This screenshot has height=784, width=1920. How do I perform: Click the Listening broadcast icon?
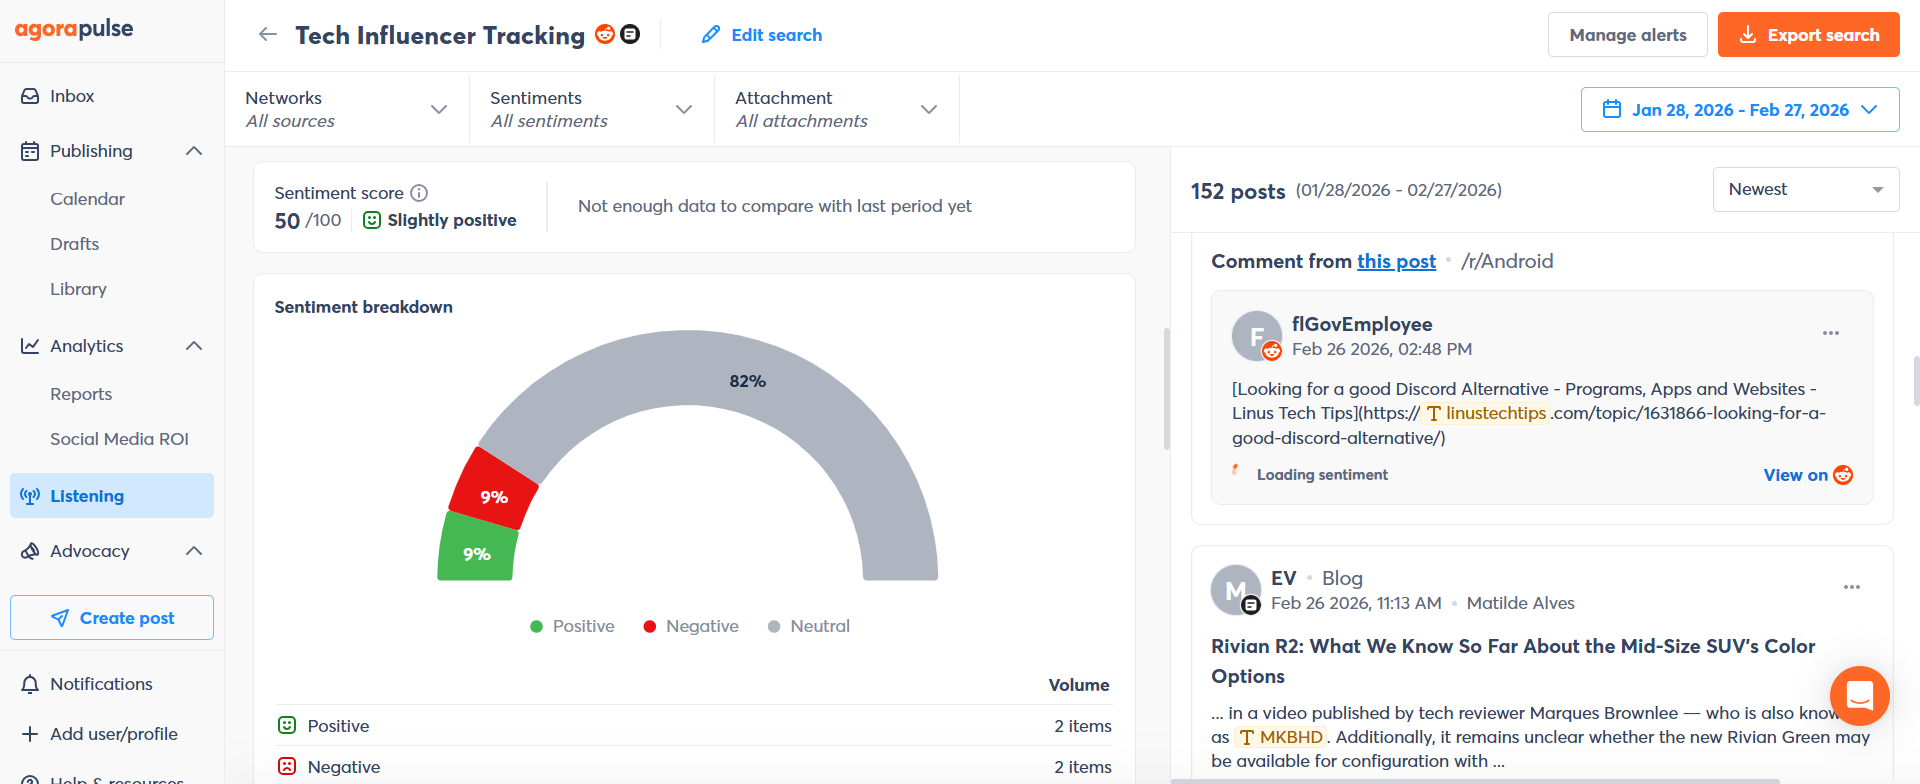click(x=30, y=496)
